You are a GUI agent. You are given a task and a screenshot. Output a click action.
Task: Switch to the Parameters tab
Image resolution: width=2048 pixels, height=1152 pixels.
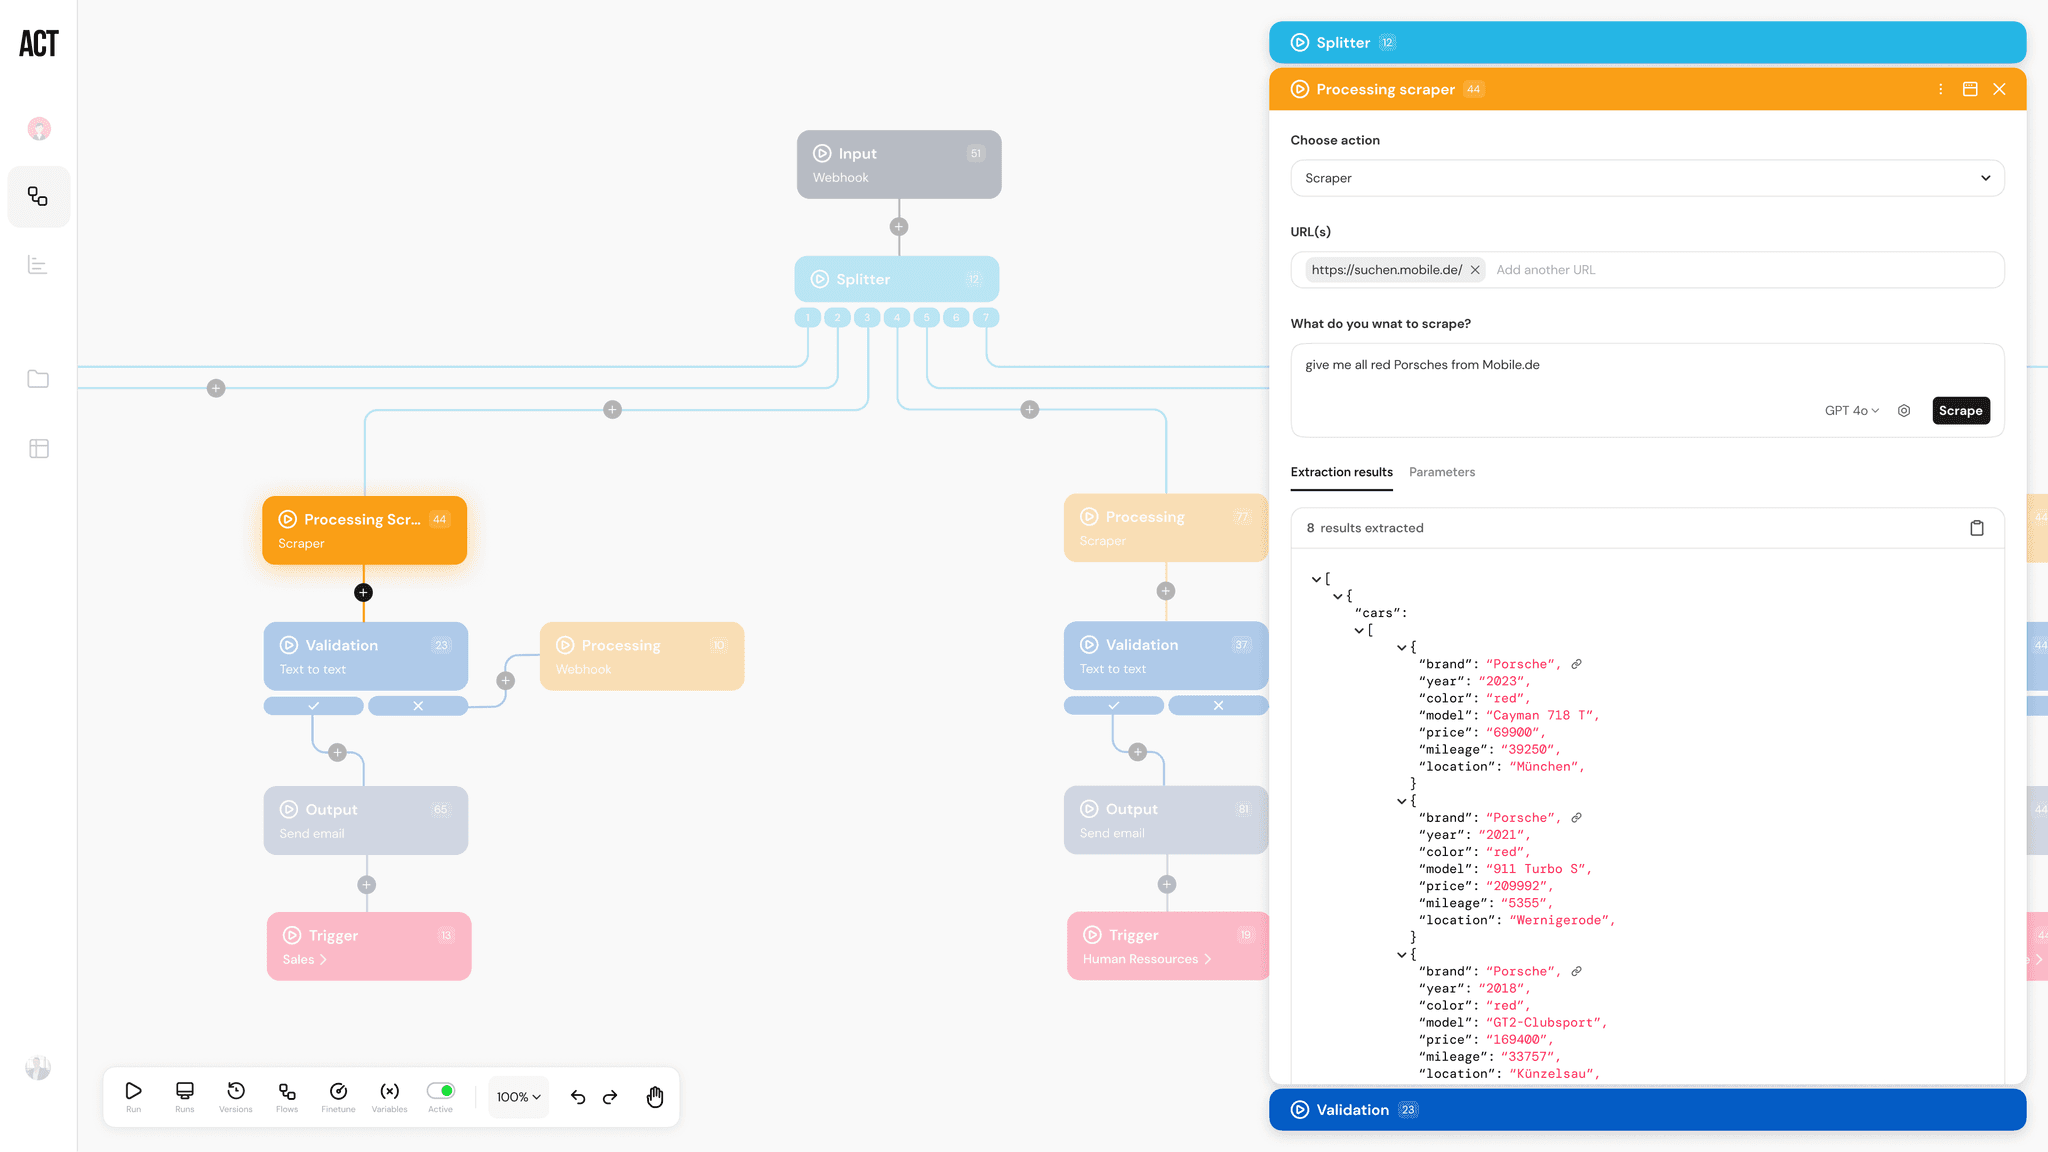coord(1441,472)
